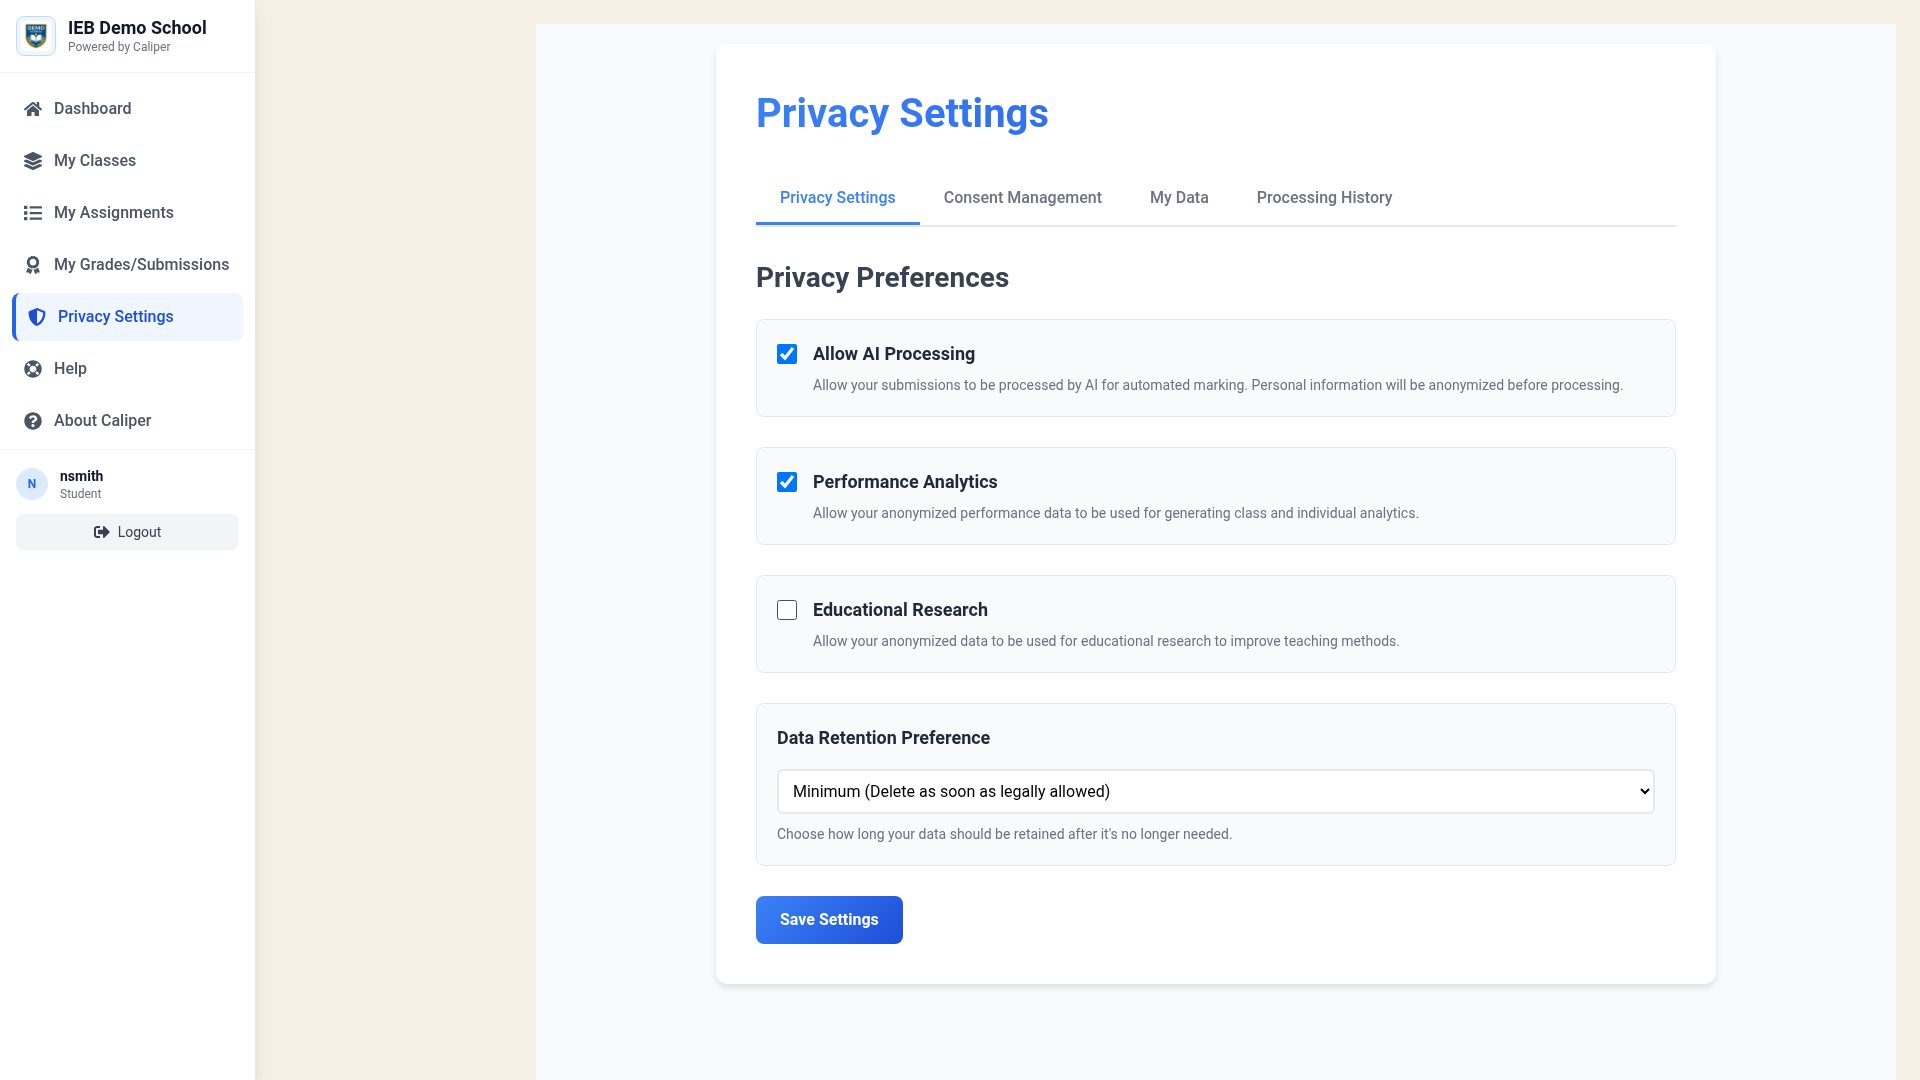Open the Data Retention Preference dropdown
Image resolution: width=1920 pixels, height=1080 pixels.
click(1215, 791)
